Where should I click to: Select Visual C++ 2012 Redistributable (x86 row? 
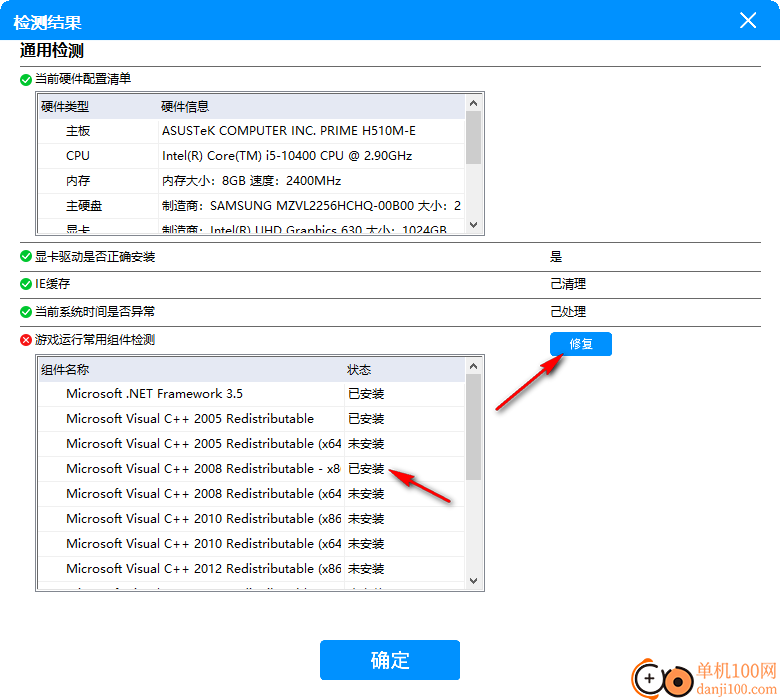pos(252,569)
